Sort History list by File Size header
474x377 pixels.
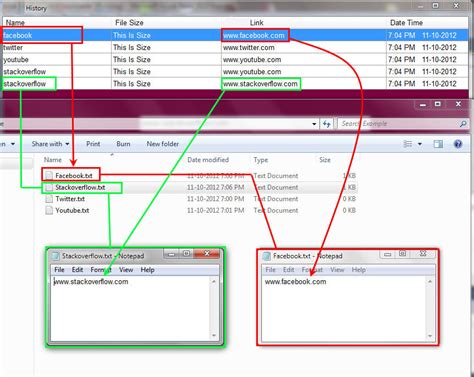(x=129, y=23)
